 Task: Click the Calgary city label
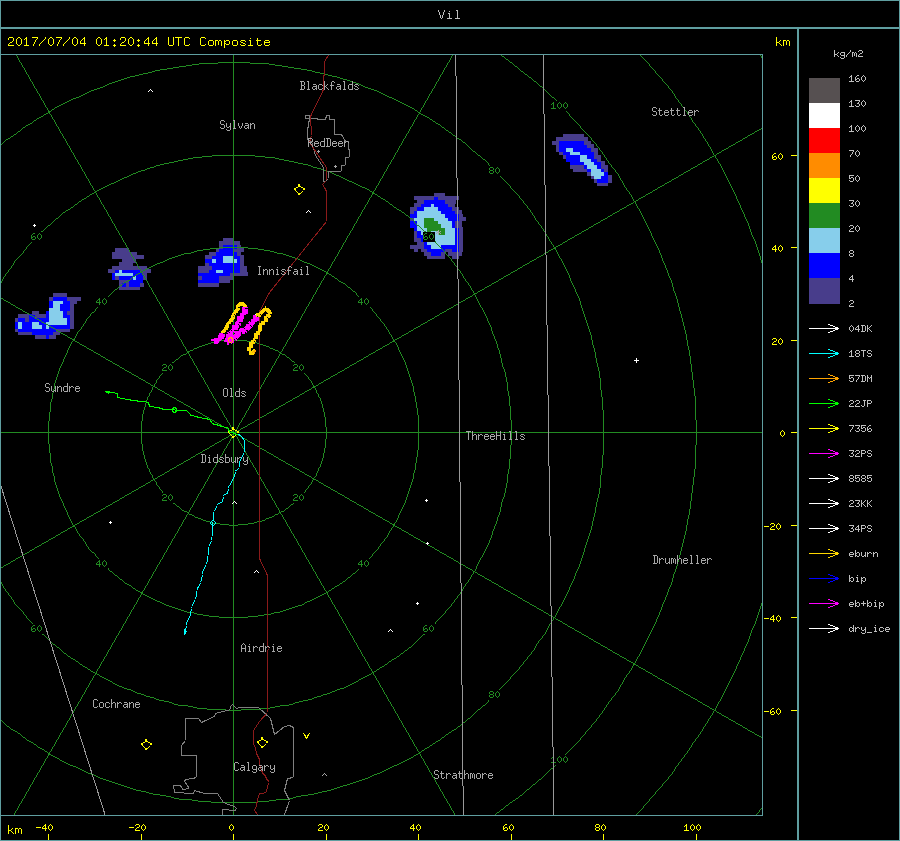254,767
